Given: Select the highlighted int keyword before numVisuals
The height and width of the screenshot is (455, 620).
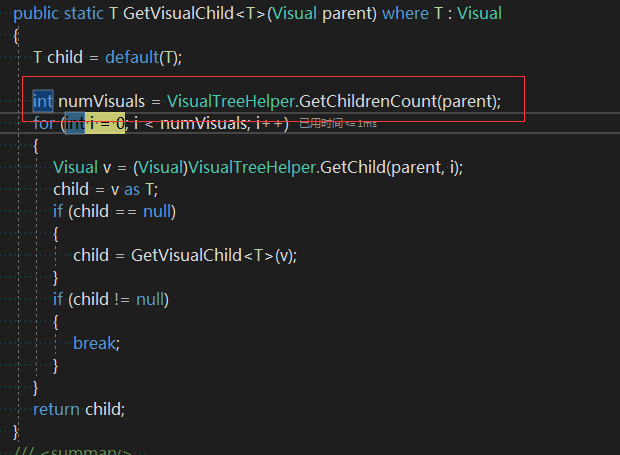Looking at the screenshot, I should tap(43, 101).
